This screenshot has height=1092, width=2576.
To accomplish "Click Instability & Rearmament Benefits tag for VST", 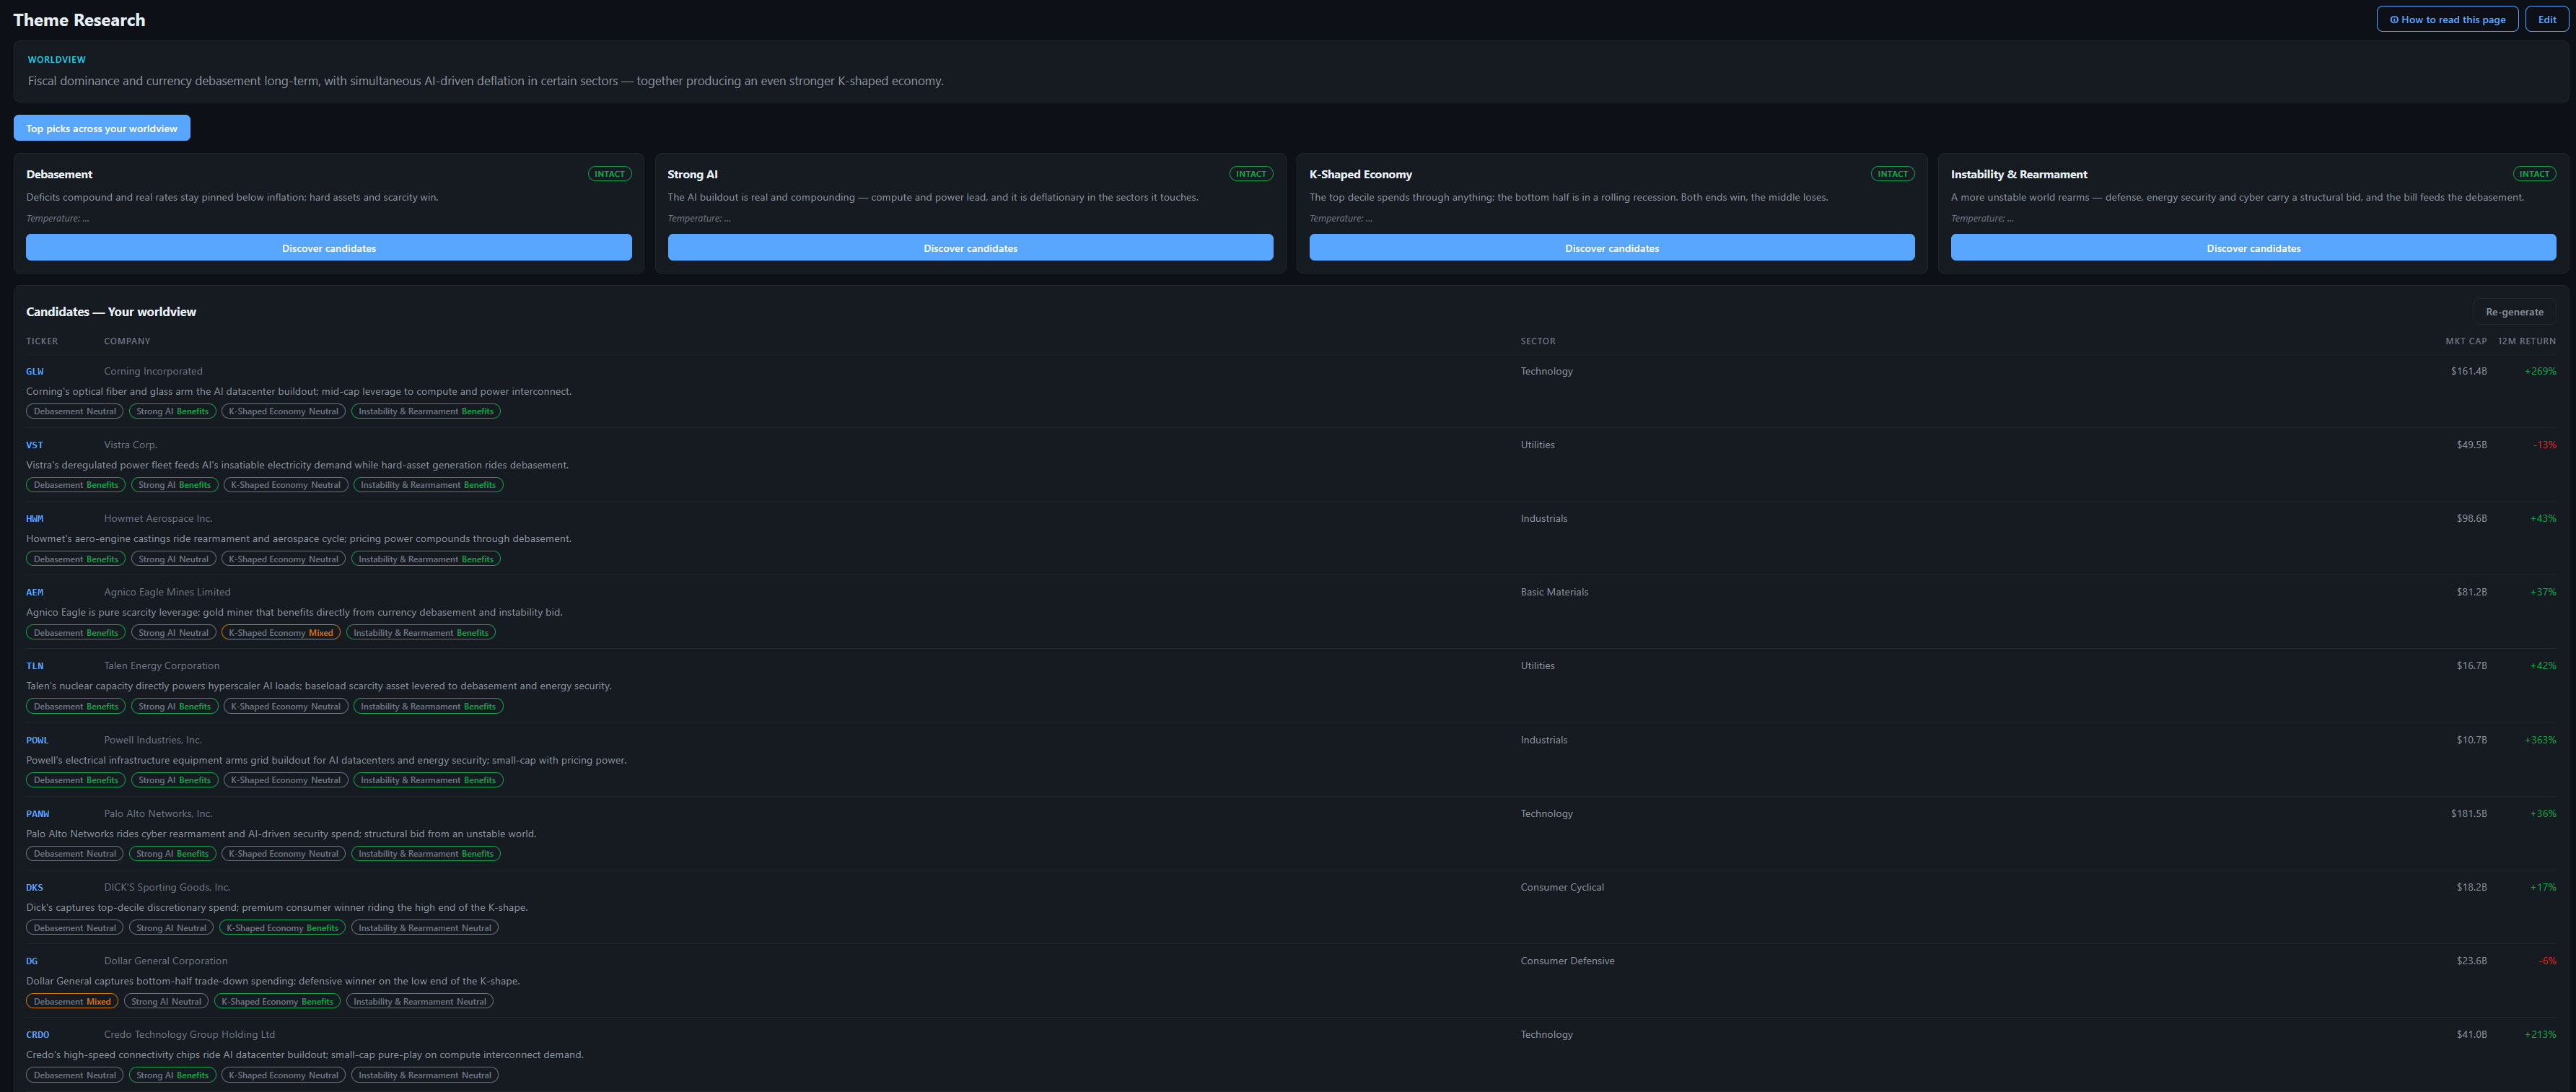I will [x=428, y=485].
